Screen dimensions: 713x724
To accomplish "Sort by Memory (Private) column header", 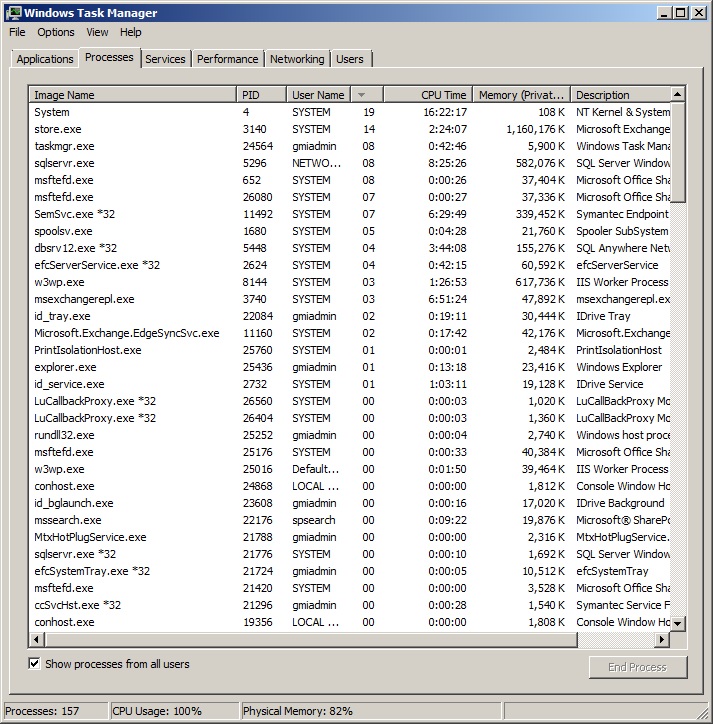I will coord(521,95).
